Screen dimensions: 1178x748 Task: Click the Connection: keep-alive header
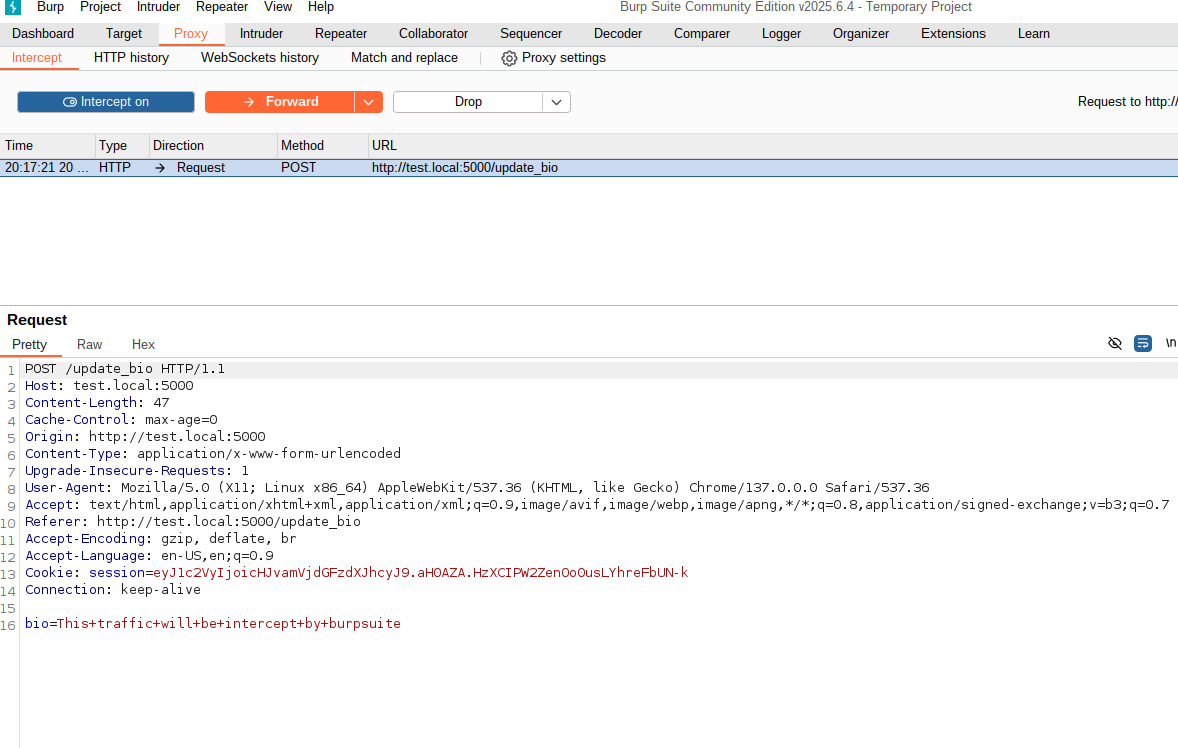(113, 590)
